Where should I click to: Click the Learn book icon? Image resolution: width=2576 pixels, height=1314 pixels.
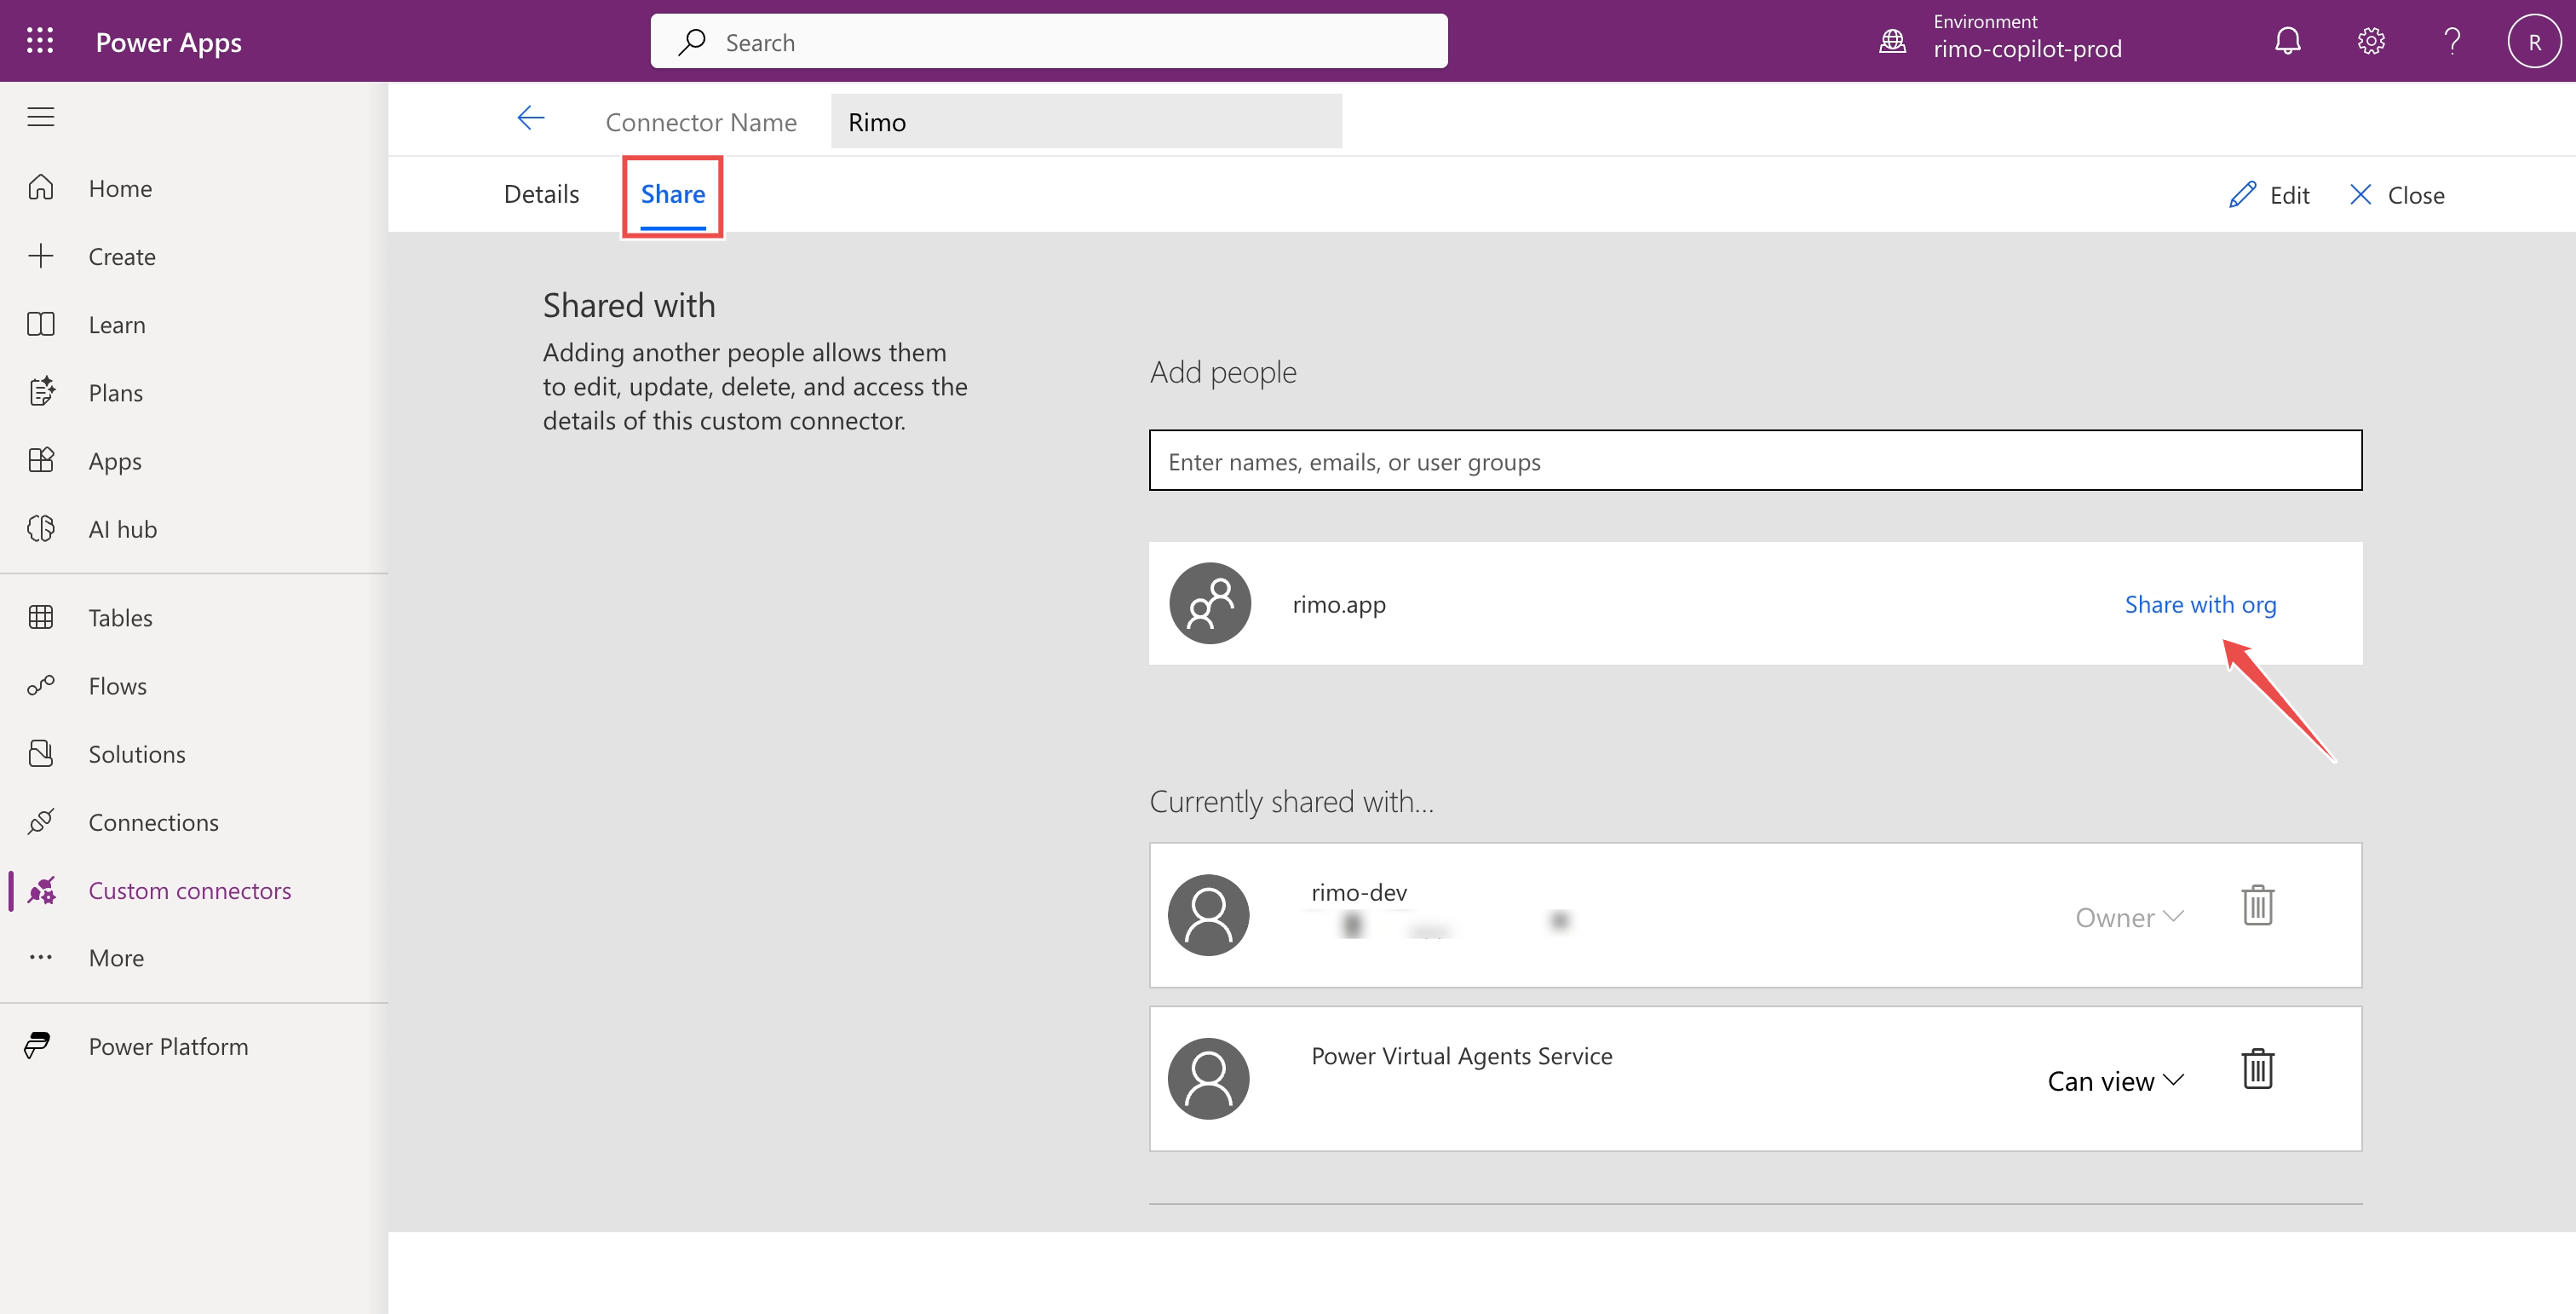[41, 324]
